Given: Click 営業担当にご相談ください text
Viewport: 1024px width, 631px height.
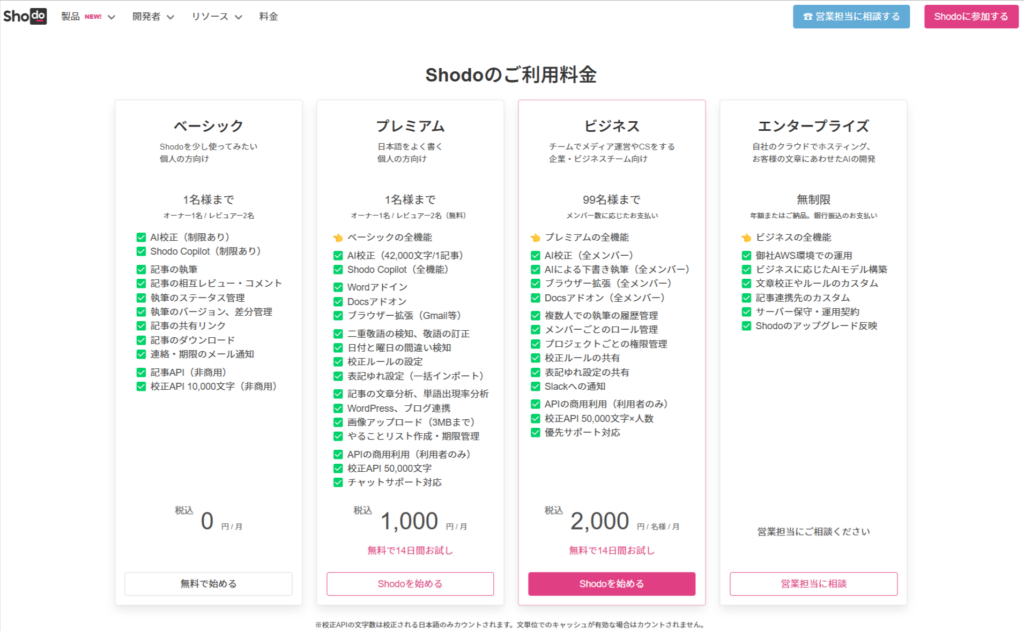Looking at the screenshot, I should point(814,532).
